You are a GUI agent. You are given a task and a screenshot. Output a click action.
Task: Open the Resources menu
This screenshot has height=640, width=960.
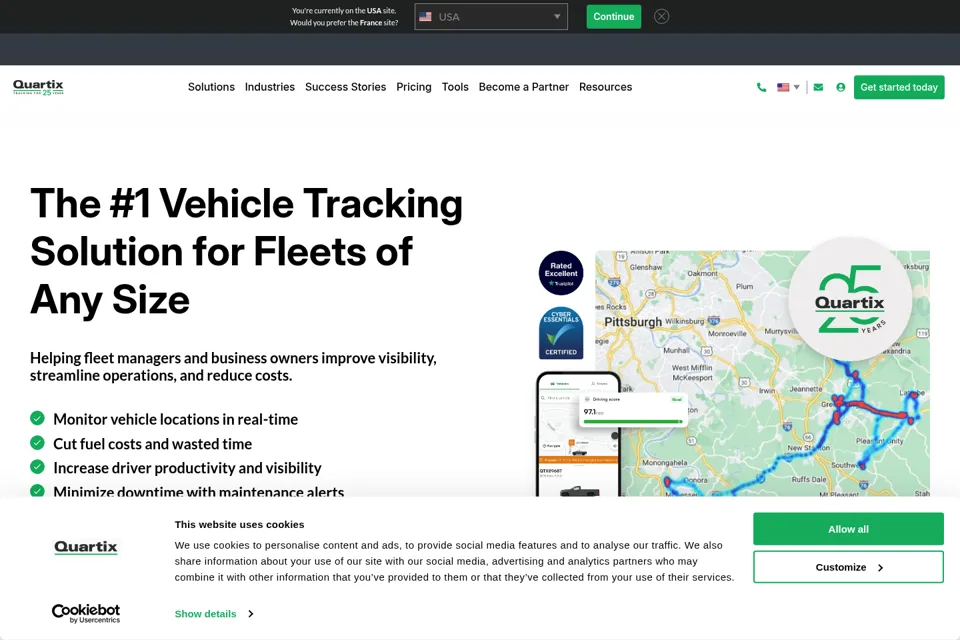click(x=606, y=87)
